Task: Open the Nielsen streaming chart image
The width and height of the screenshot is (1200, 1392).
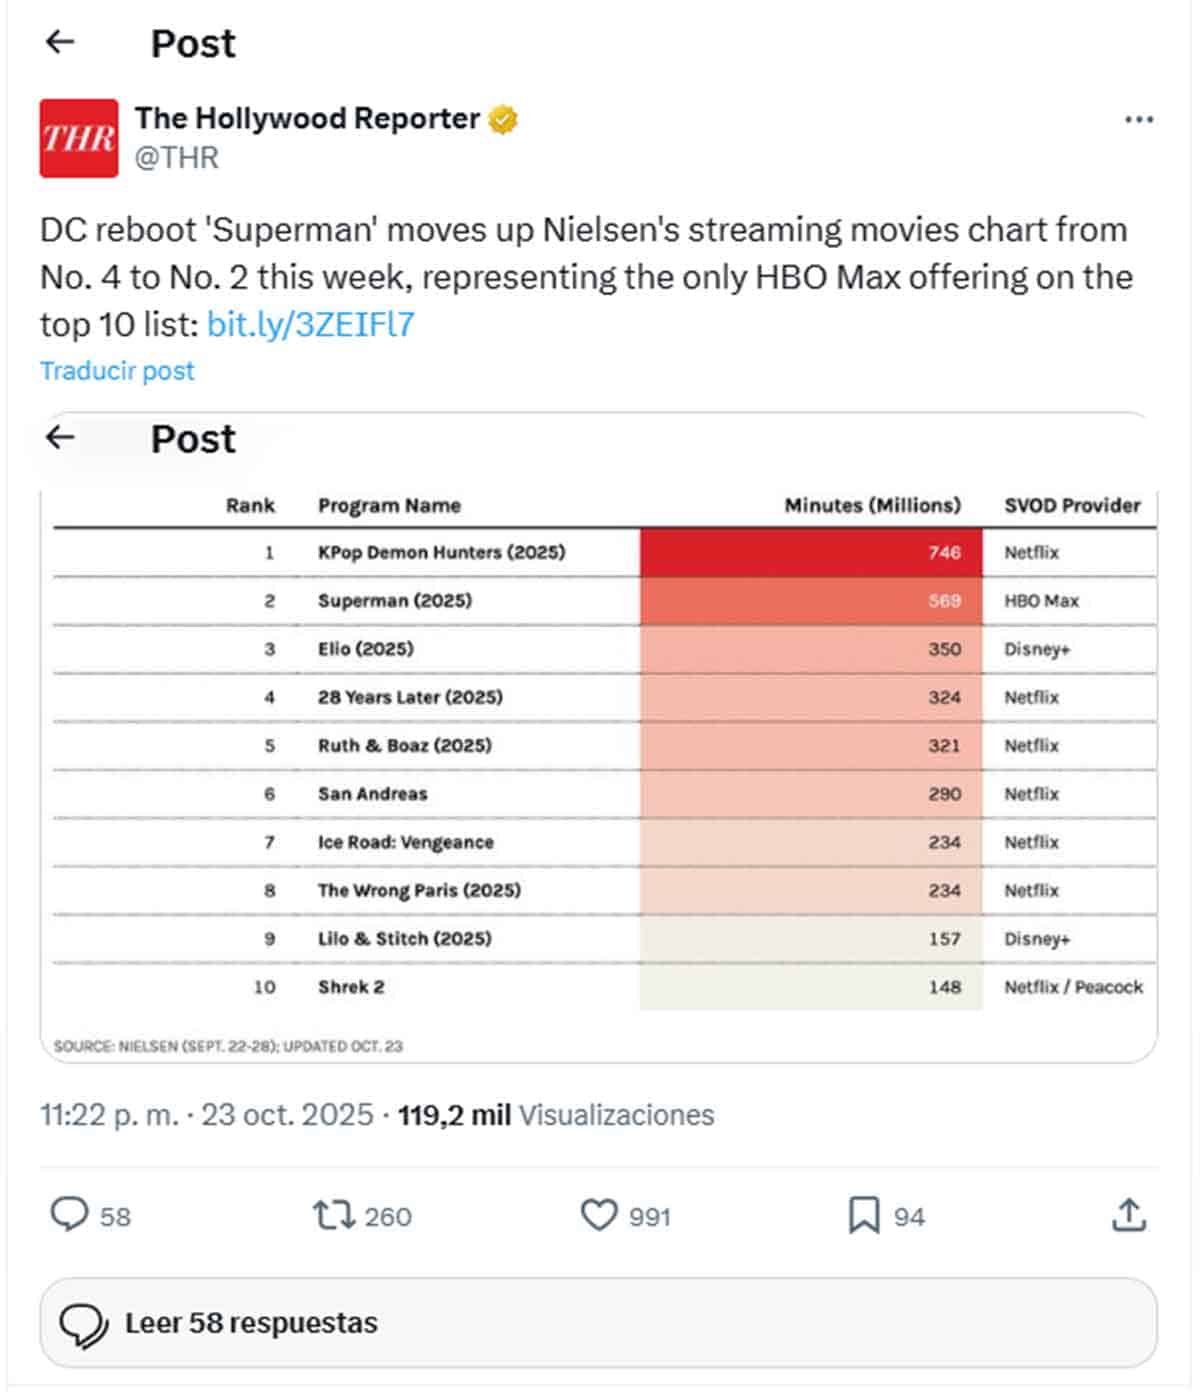Action: coord(598,760)
